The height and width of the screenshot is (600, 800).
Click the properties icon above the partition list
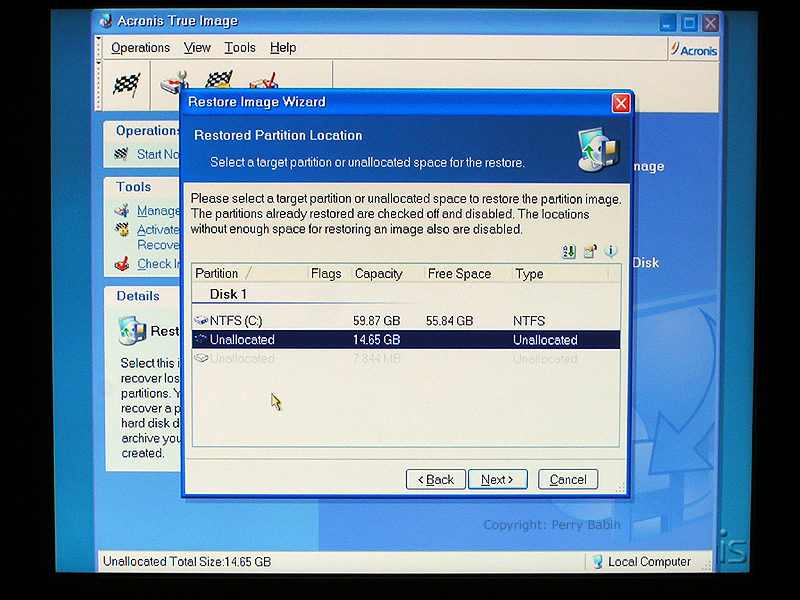point(590,252)
